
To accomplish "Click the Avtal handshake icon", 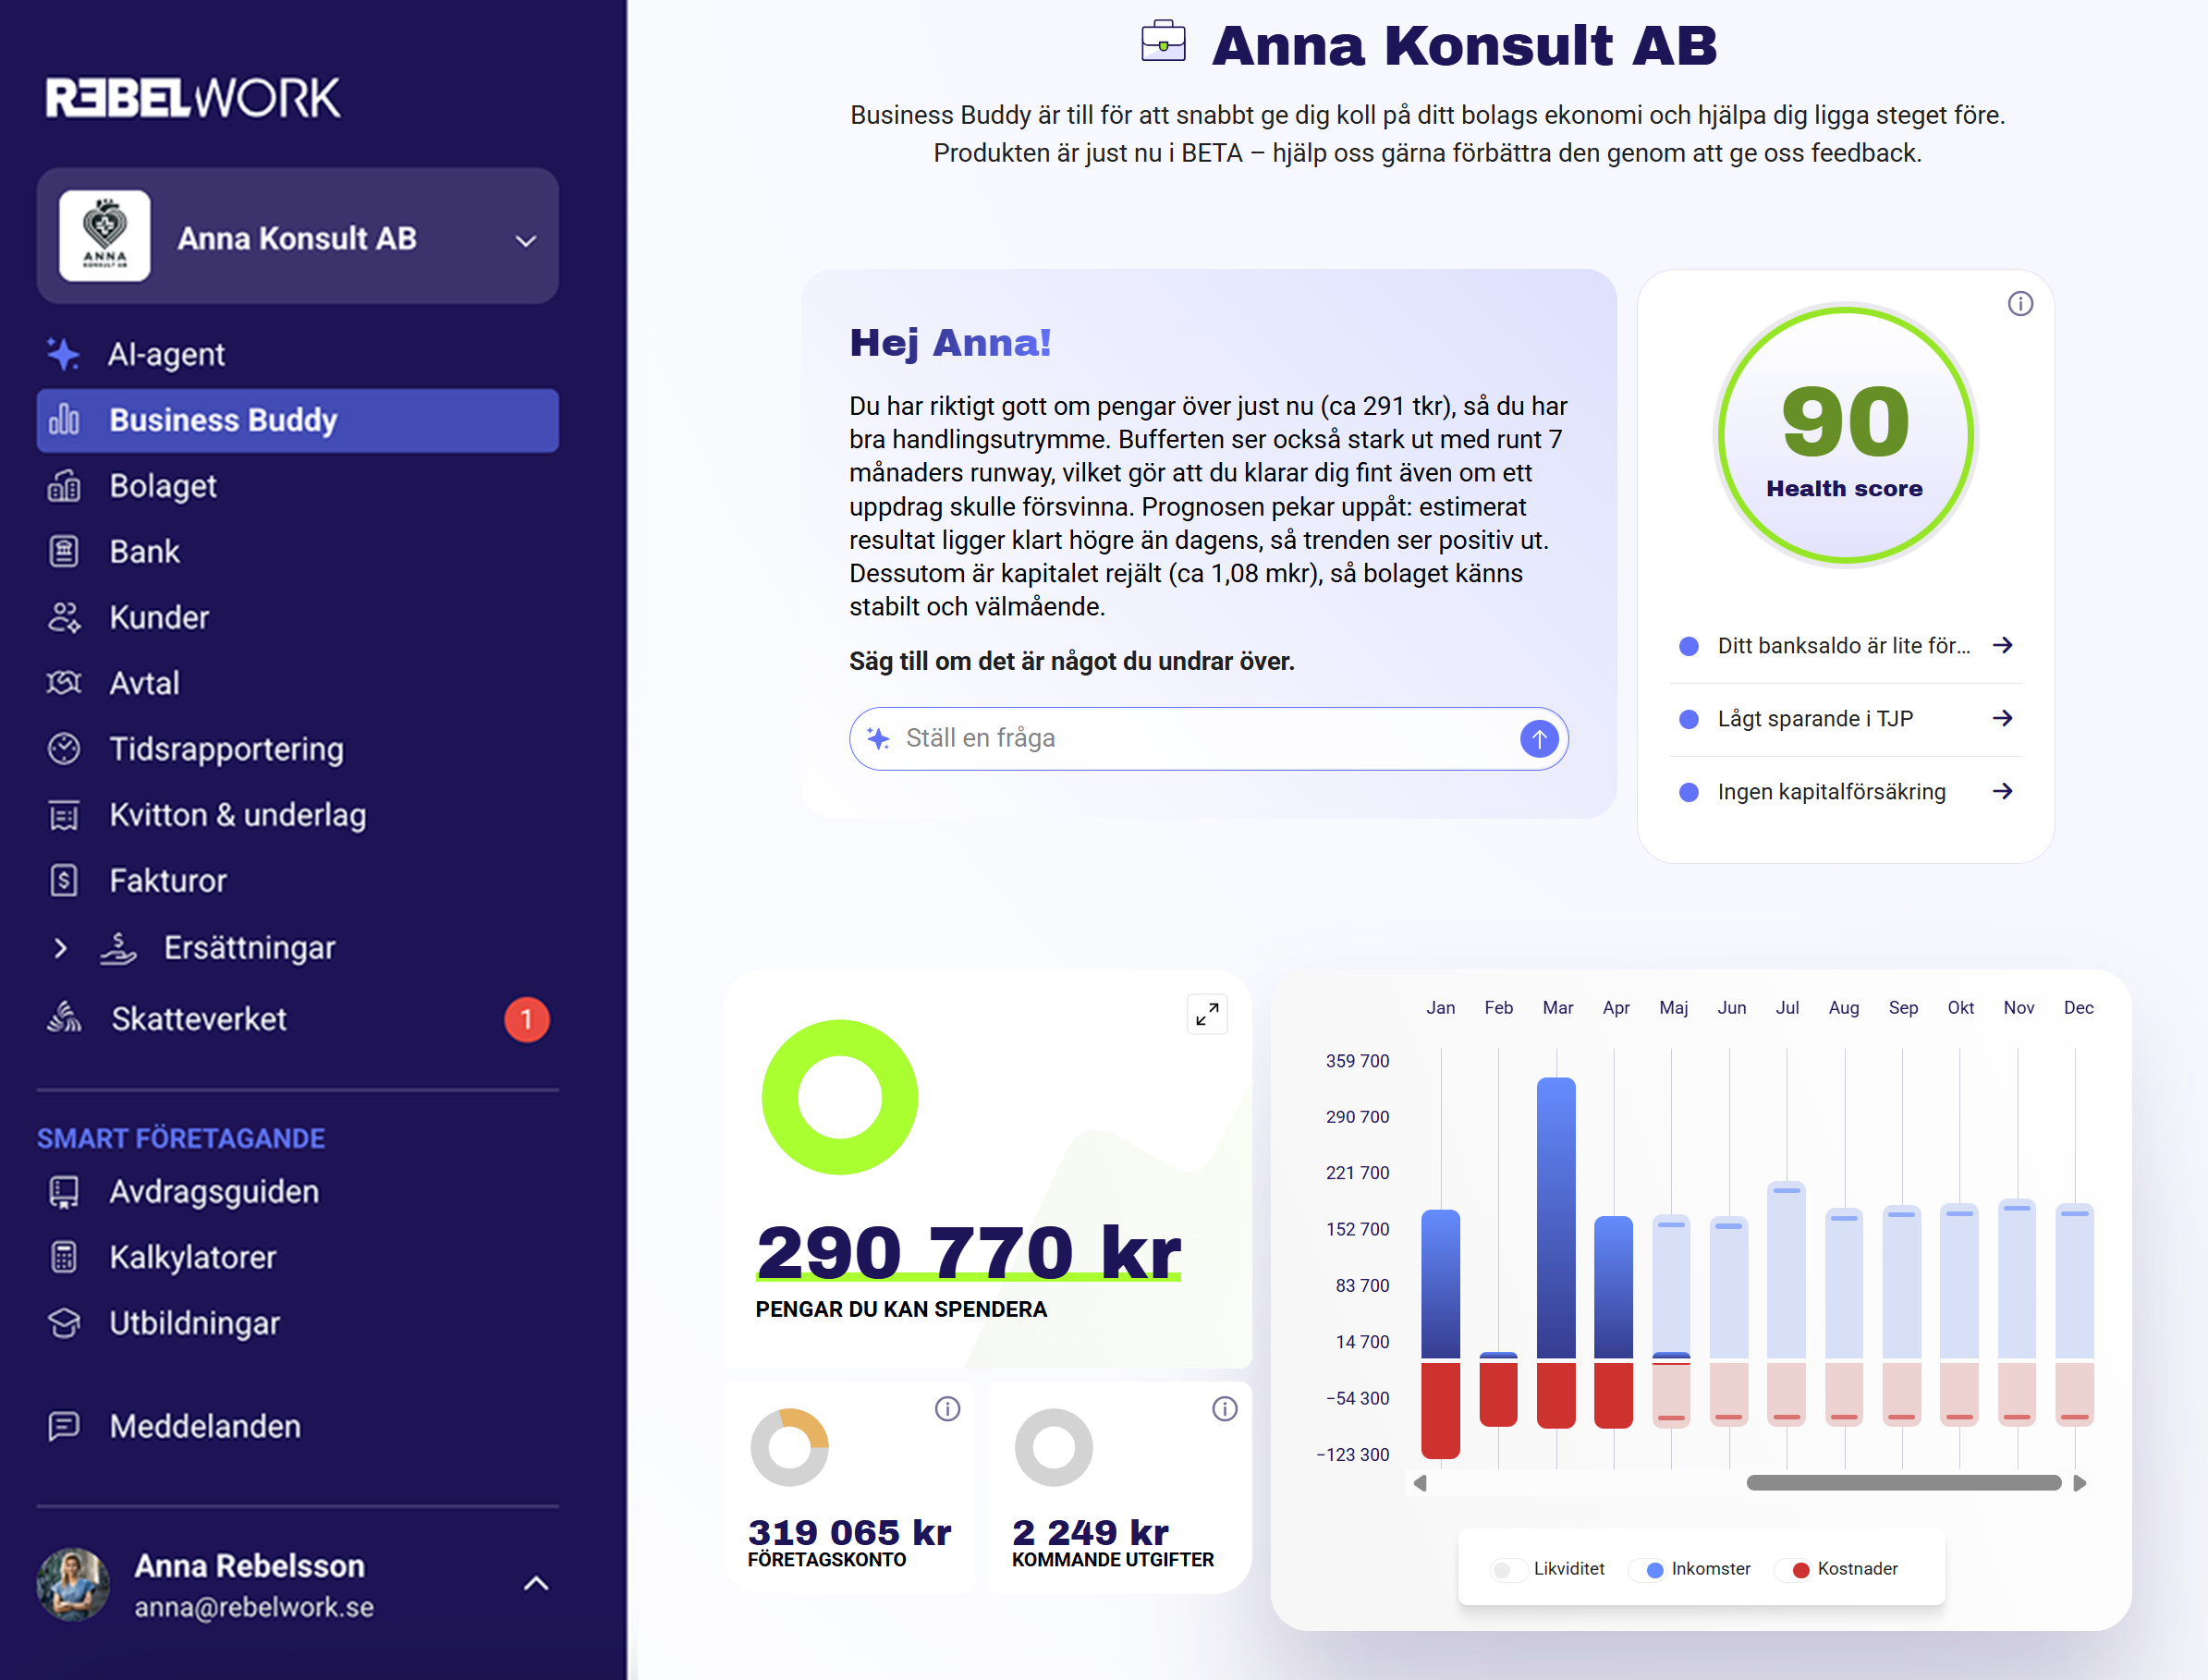I will click(63, 683).
